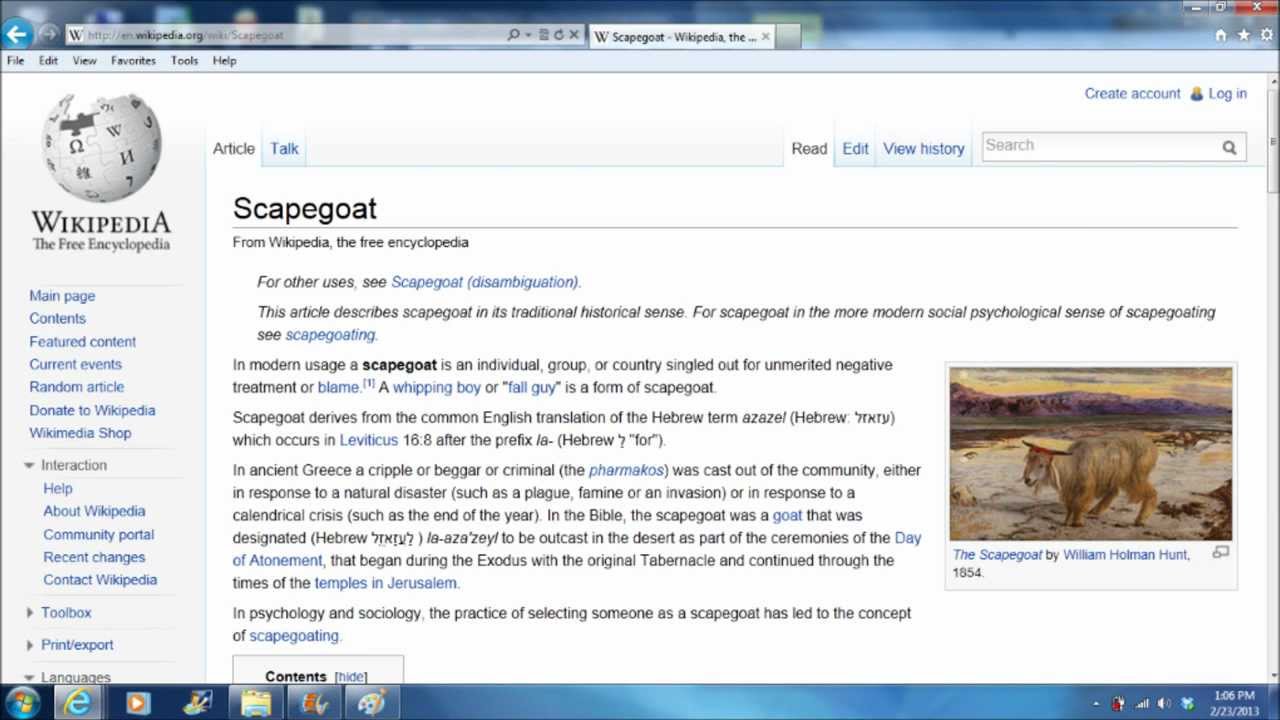Screen dimensions: 1280x720
Task: Open the Favorites star icon
Action: (x=1243, y=35)
